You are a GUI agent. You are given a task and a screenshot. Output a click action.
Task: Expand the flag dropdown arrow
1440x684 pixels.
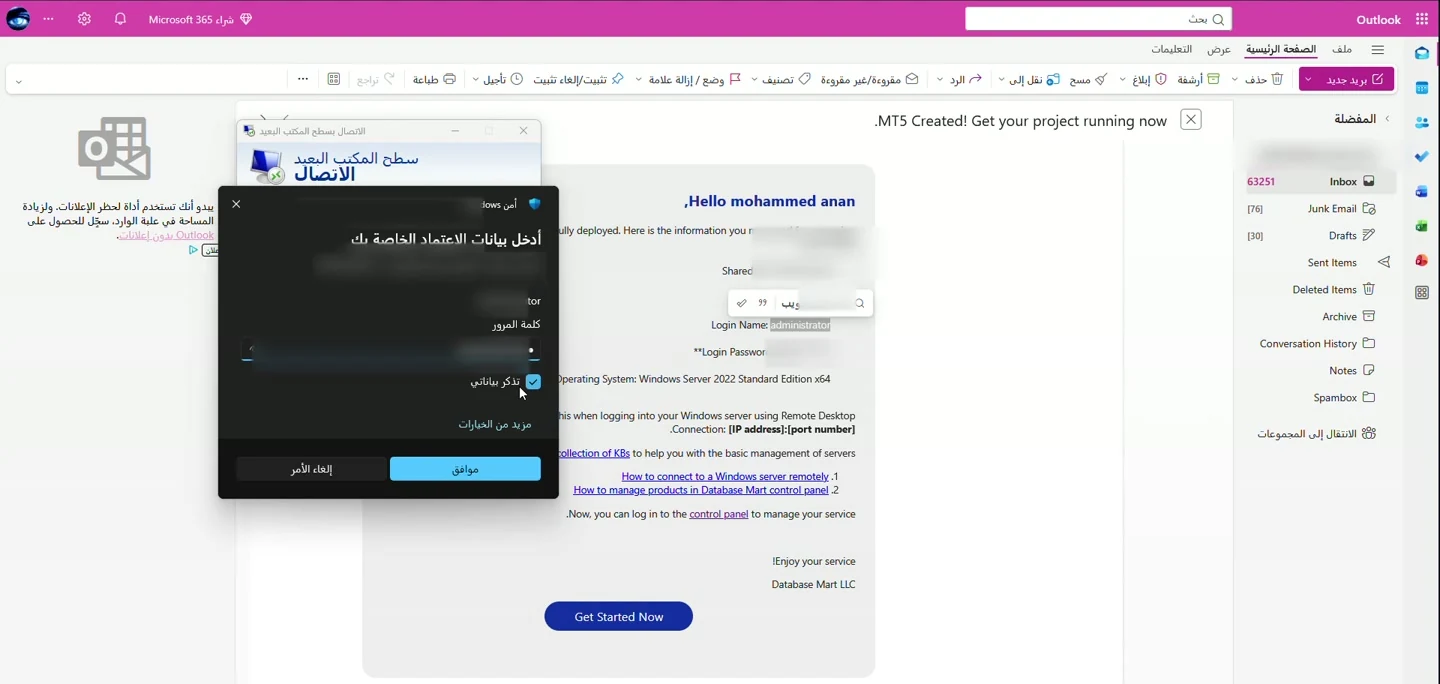(x=638, y=79)
